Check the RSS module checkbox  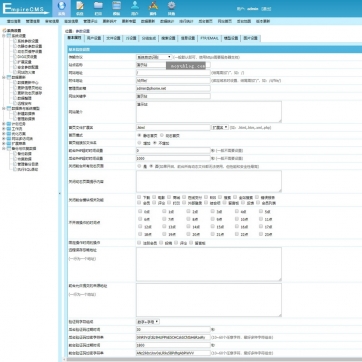(206, 197)
